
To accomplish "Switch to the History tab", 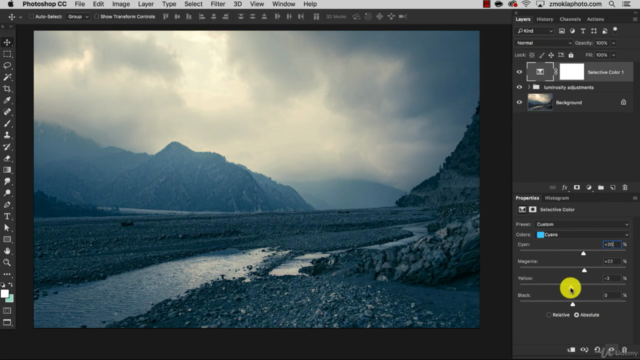I will coord(544,19).
